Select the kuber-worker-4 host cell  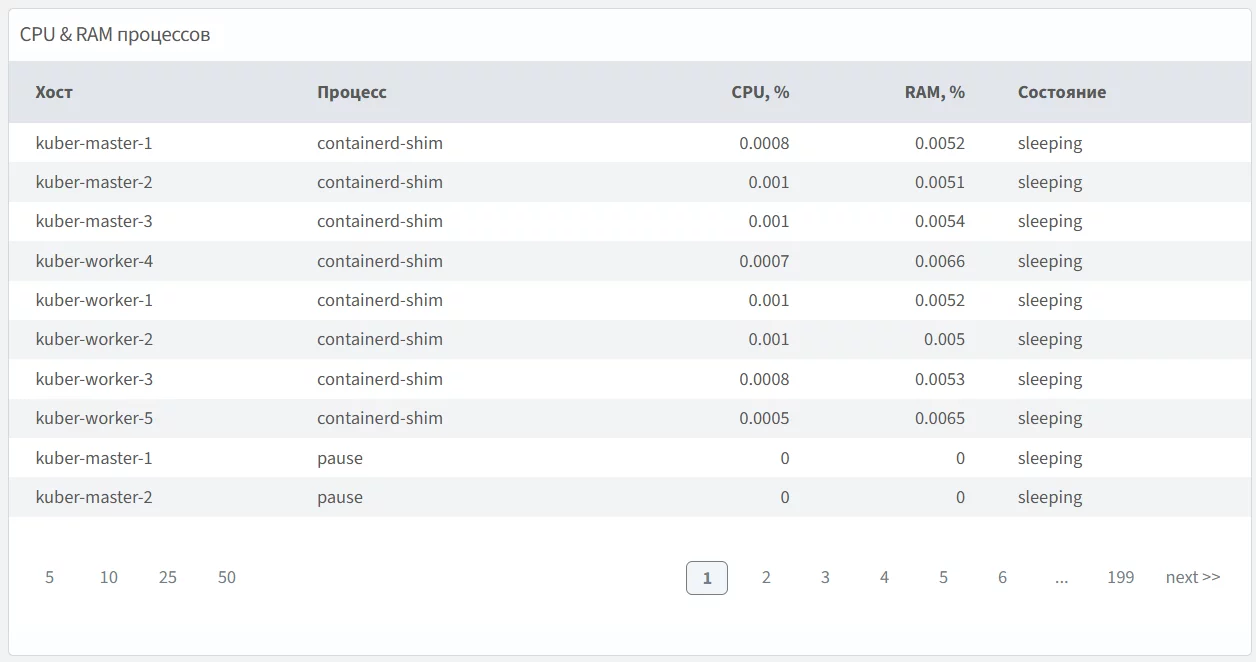[94, 261]
